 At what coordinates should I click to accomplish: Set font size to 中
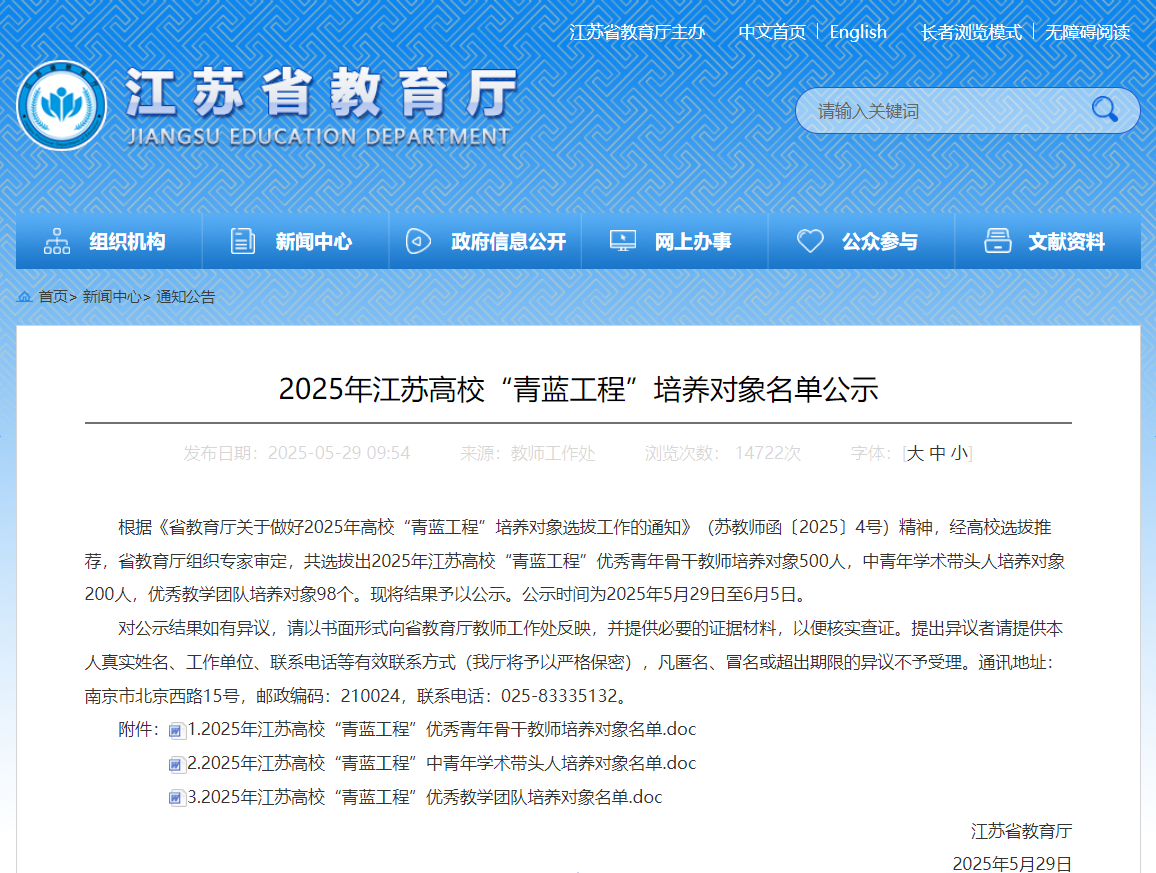pyautogui.click(x=937, y=453)
